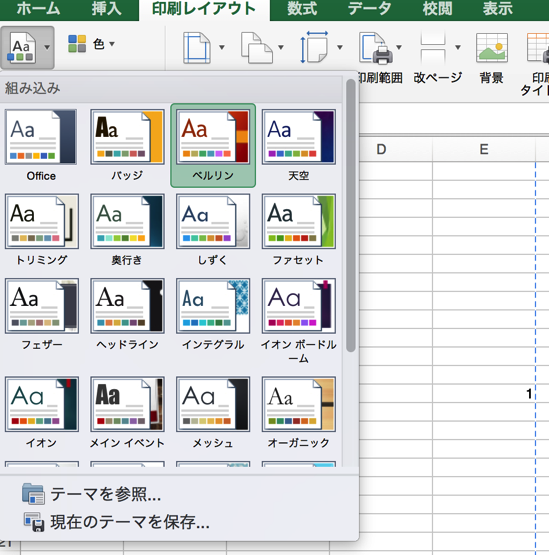Select the トリミング theme
The width and height of the screenshot is (549, 555).
(x=41, y=230)
